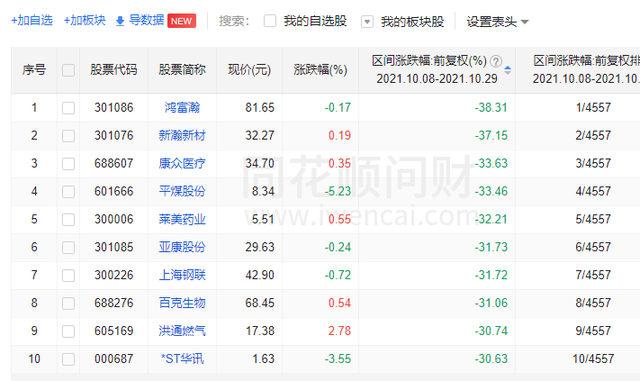Image resolution: width=640 pixels, height=381 pixels.
Task: Click stock code 605169
Action: (x=114, y=331)
